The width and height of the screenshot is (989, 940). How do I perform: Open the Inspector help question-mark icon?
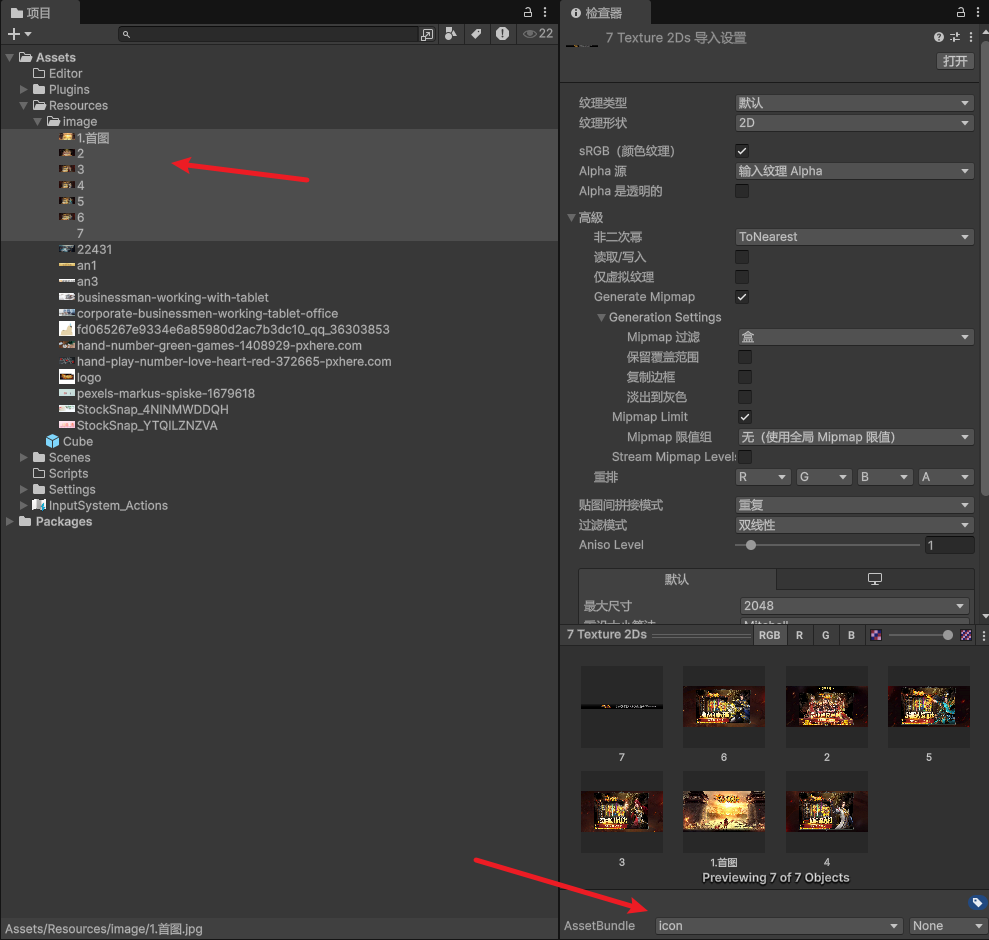(937, 36)
